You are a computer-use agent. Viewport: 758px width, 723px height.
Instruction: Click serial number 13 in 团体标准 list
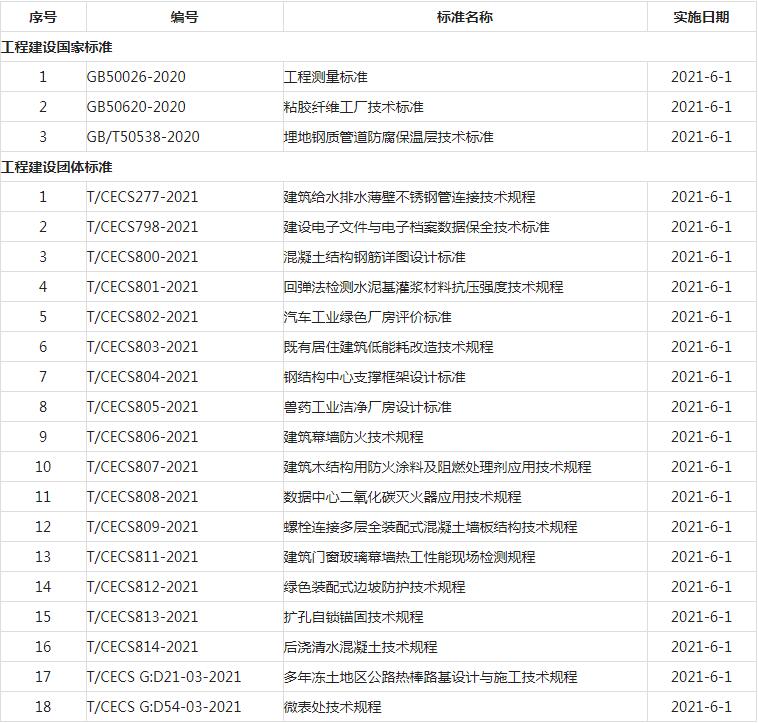(43, 556)
